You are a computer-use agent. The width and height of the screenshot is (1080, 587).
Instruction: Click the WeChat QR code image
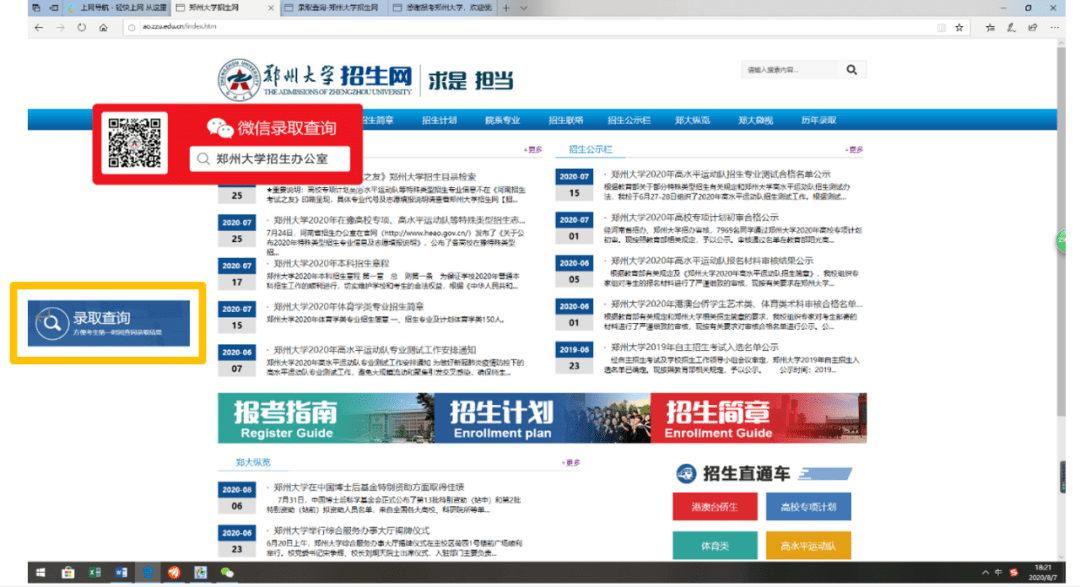[134, 143]
